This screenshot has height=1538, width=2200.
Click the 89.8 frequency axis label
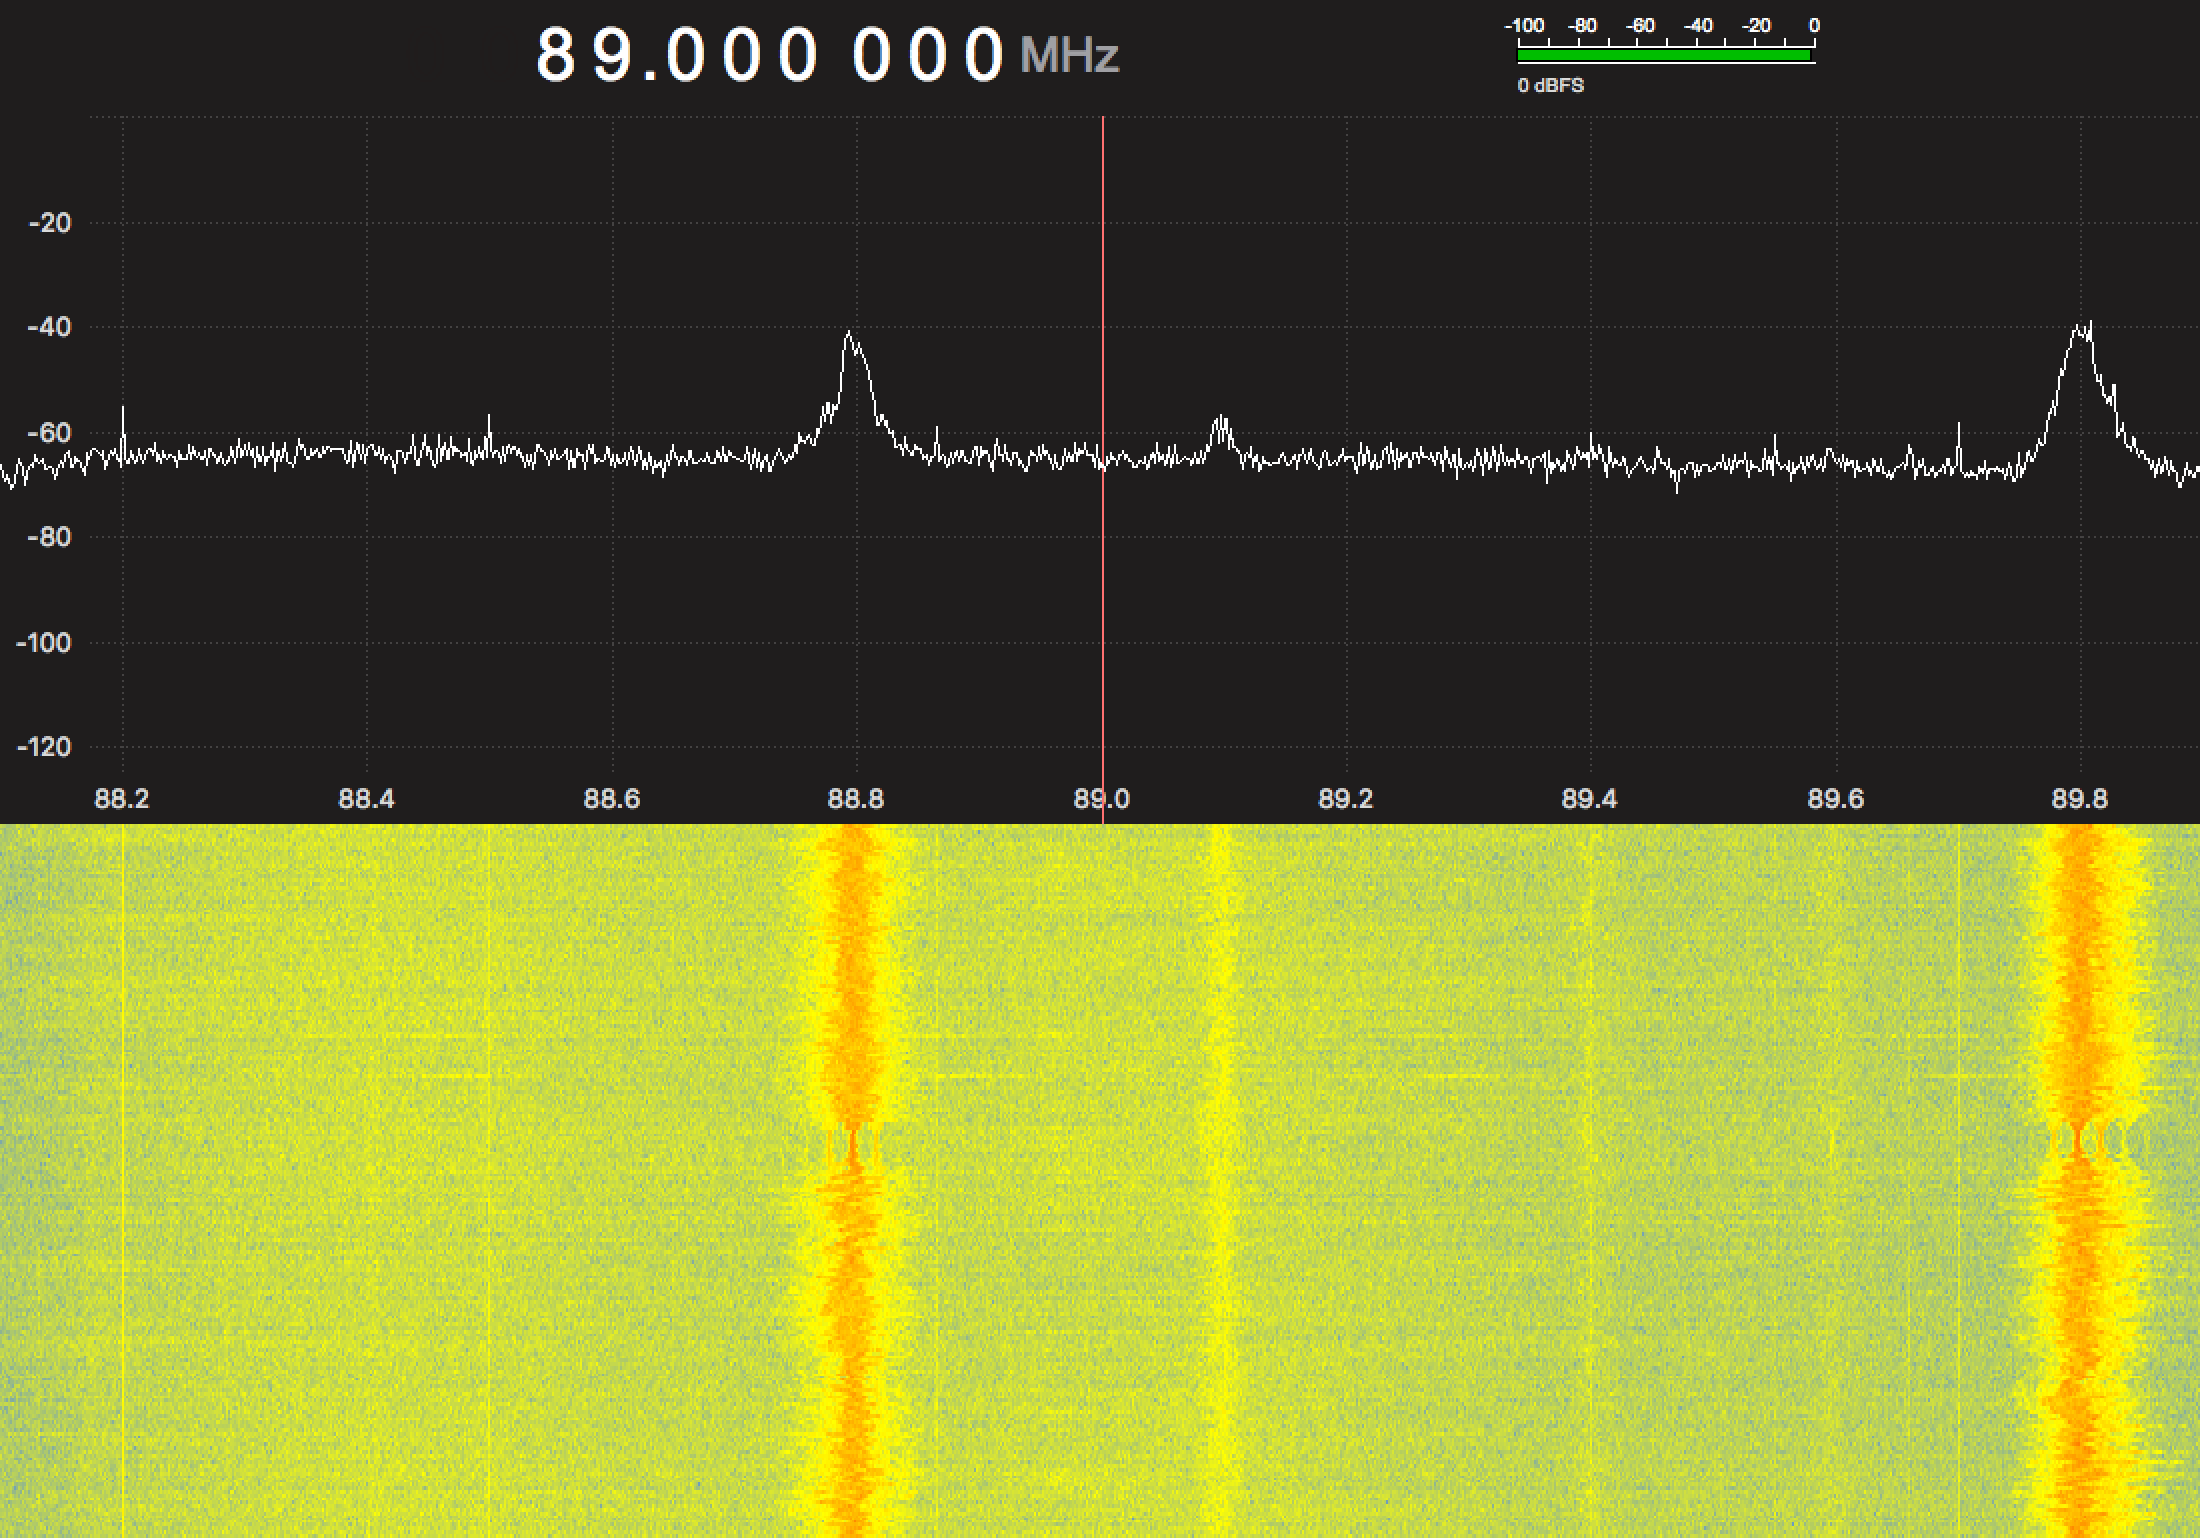(2080, 799)
